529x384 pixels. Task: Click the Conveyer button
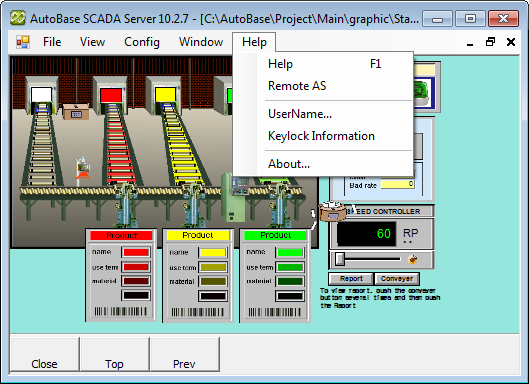(x=397, y=279)
